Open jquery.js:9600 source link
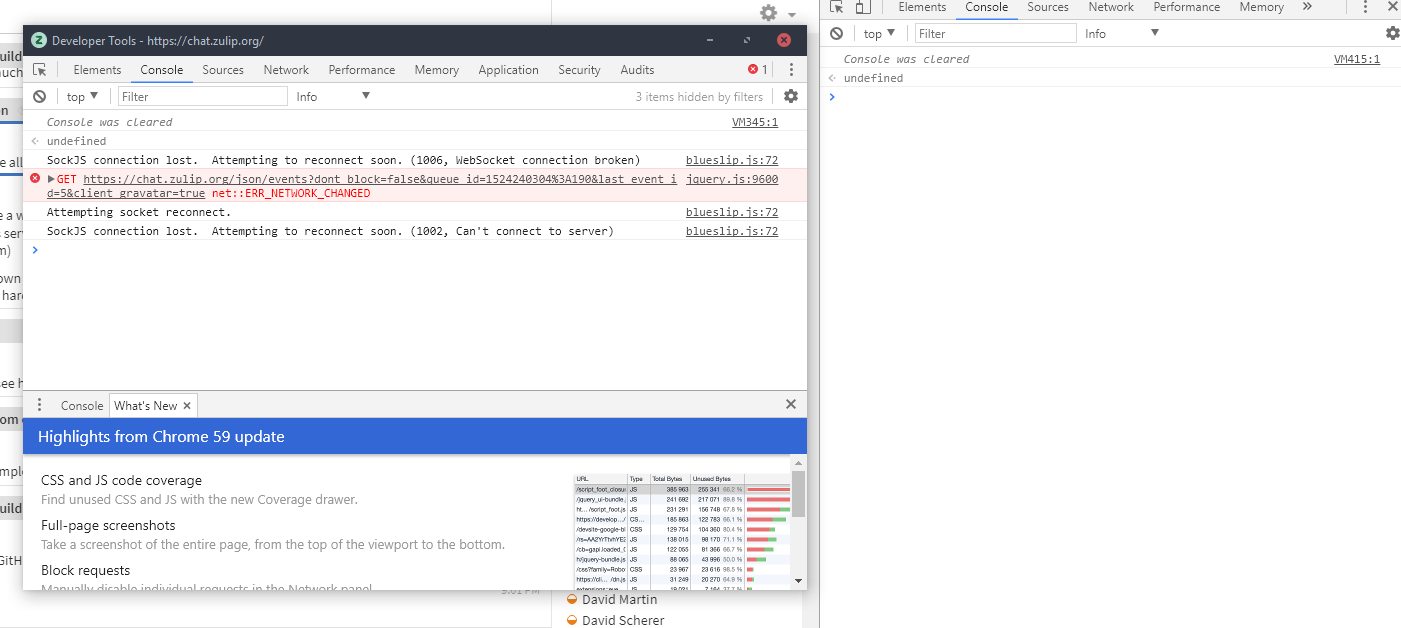The image size is (1401, 628). click(732, 179)
